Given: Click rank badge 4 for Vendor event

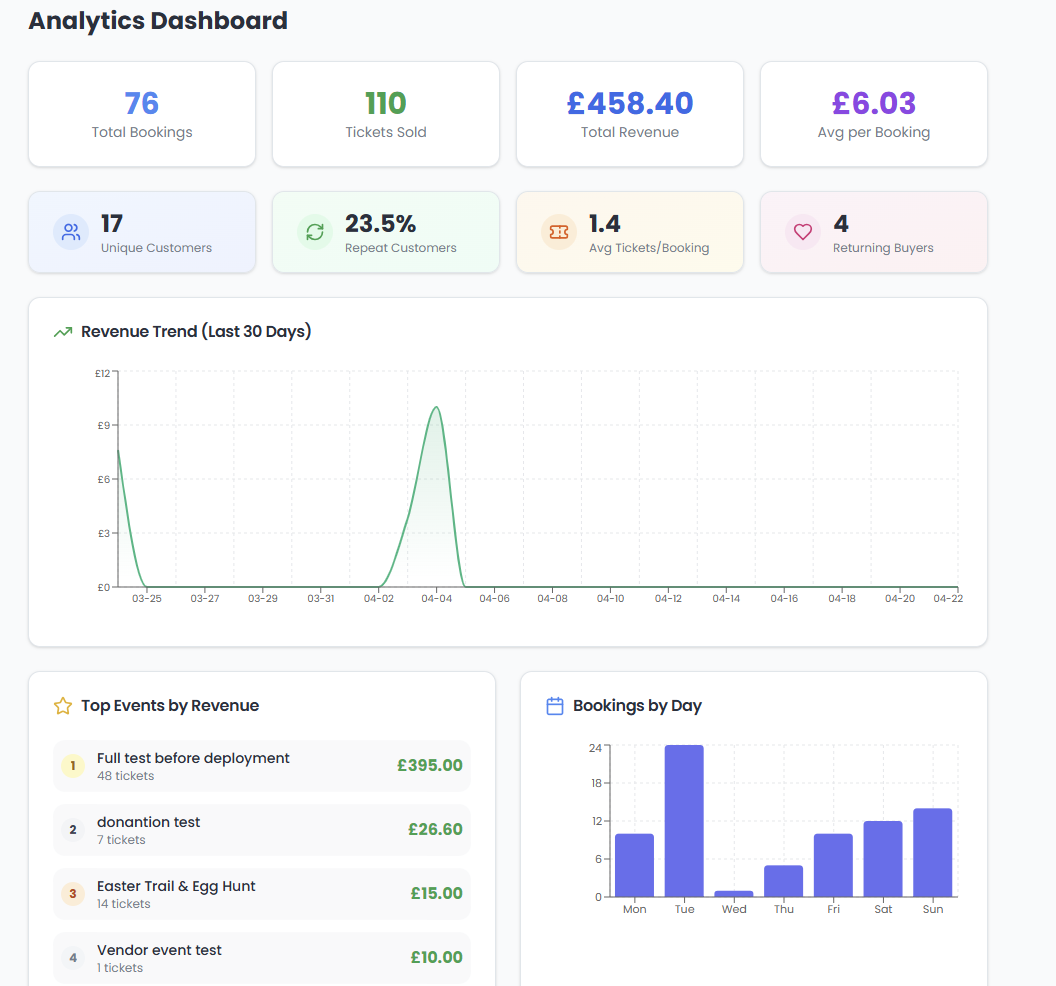Looking at the screenshot, I should point(73,958).
